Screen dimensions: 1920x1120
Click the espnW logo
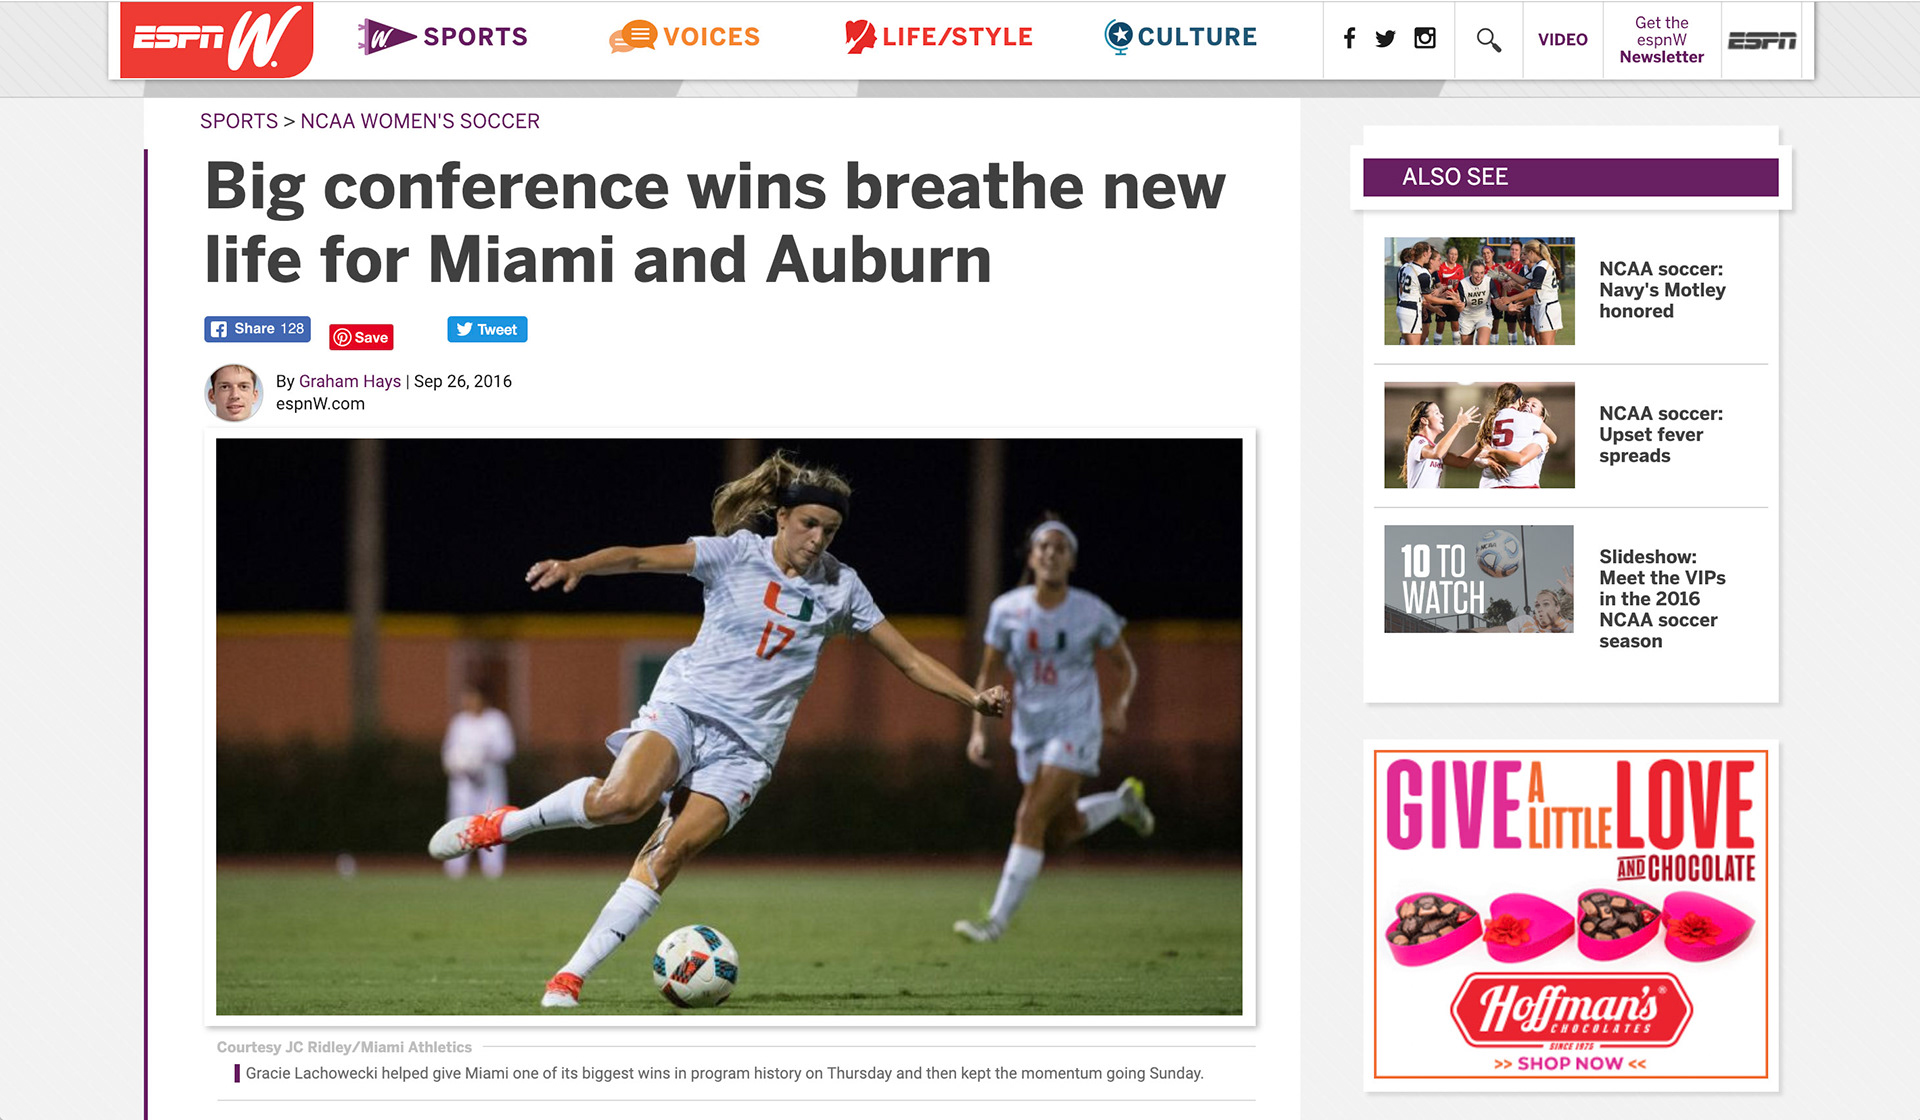tap(216, 39)
